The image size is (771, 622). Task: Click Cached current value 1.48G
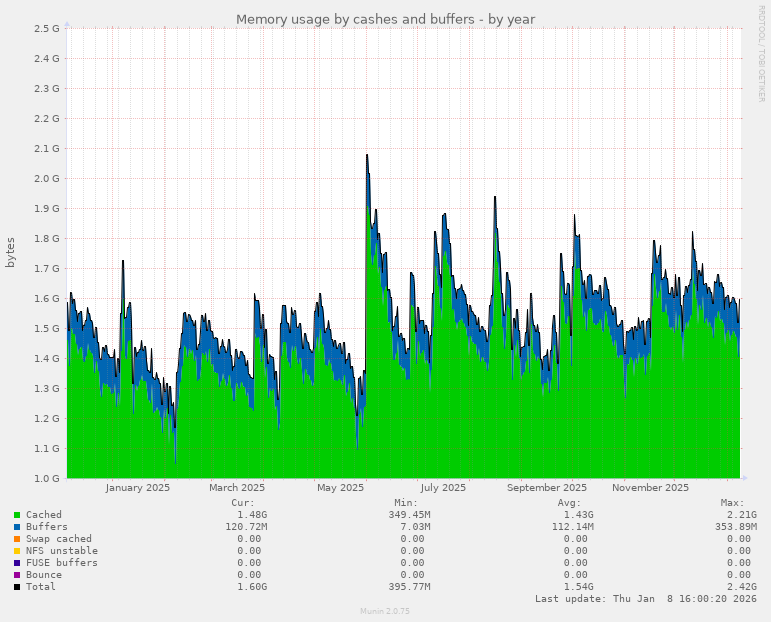(252, 515)
